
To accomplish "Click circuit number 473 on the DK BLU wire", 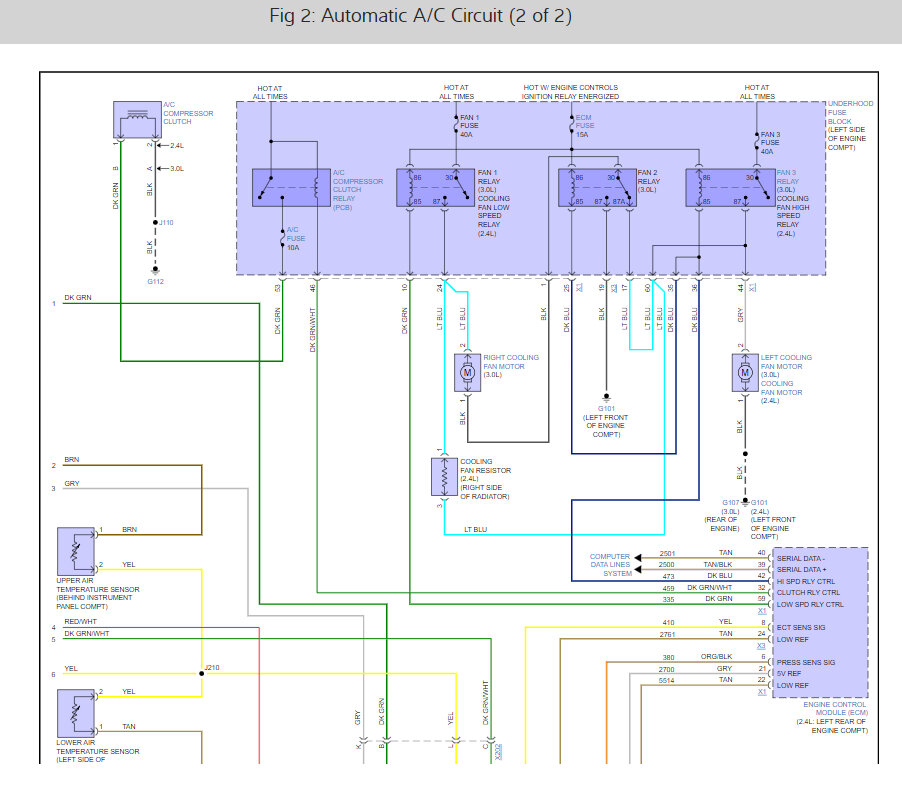I will (x=668, y=576).
